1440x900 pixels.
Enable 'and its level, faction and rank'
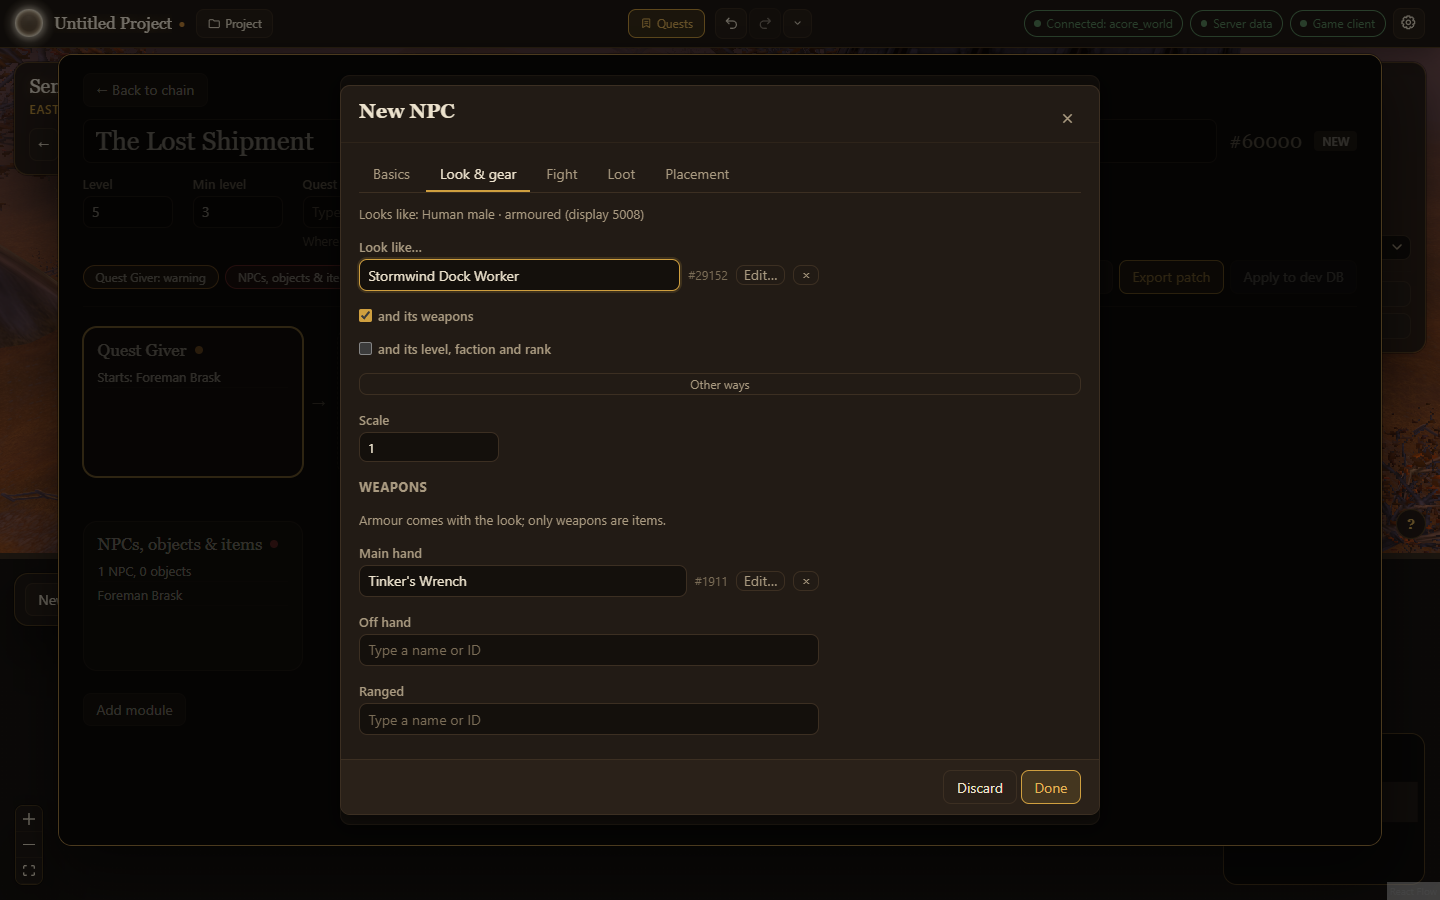coord(365,349)
